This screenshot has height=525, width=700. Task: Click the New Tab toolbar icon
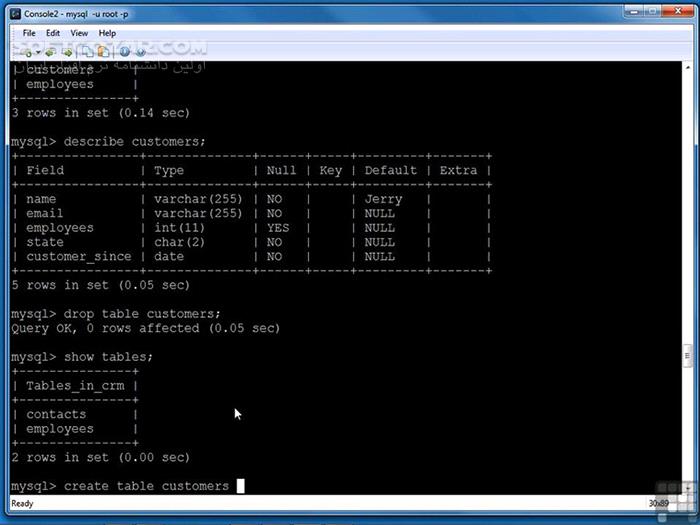[27, 52]
